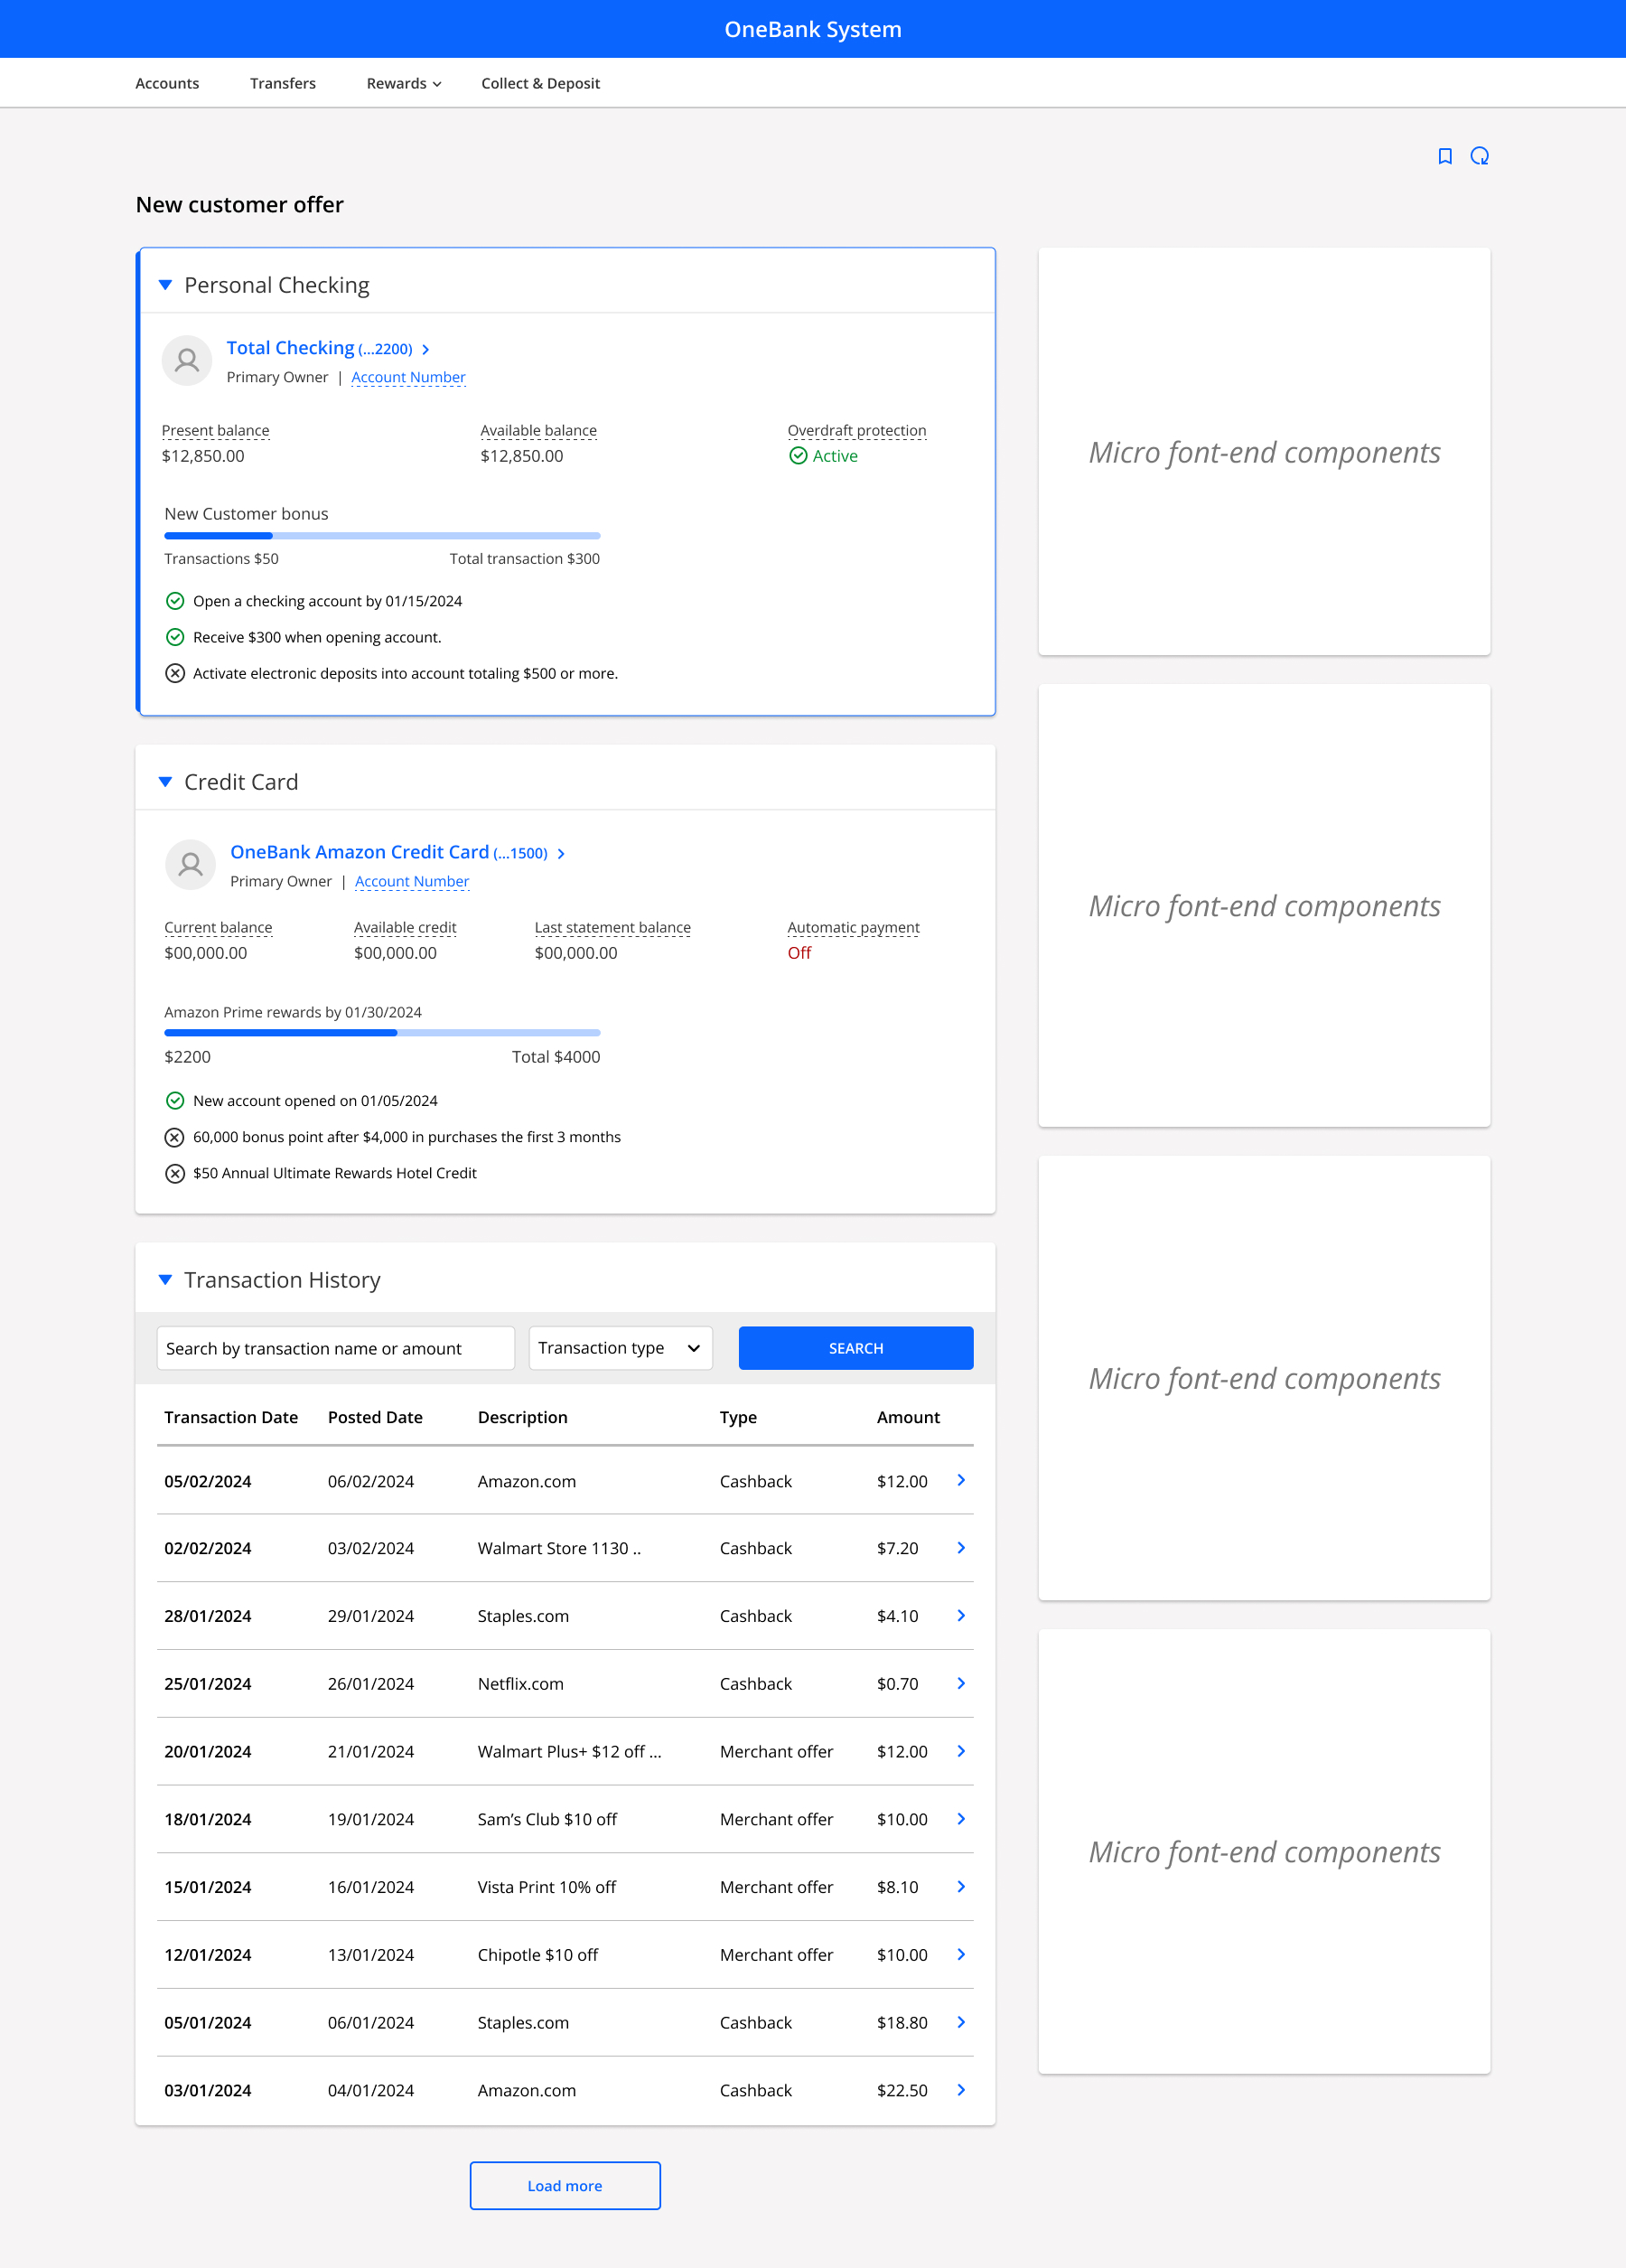
Task: Go to the Transfers menu item
Action: (283, 83)
